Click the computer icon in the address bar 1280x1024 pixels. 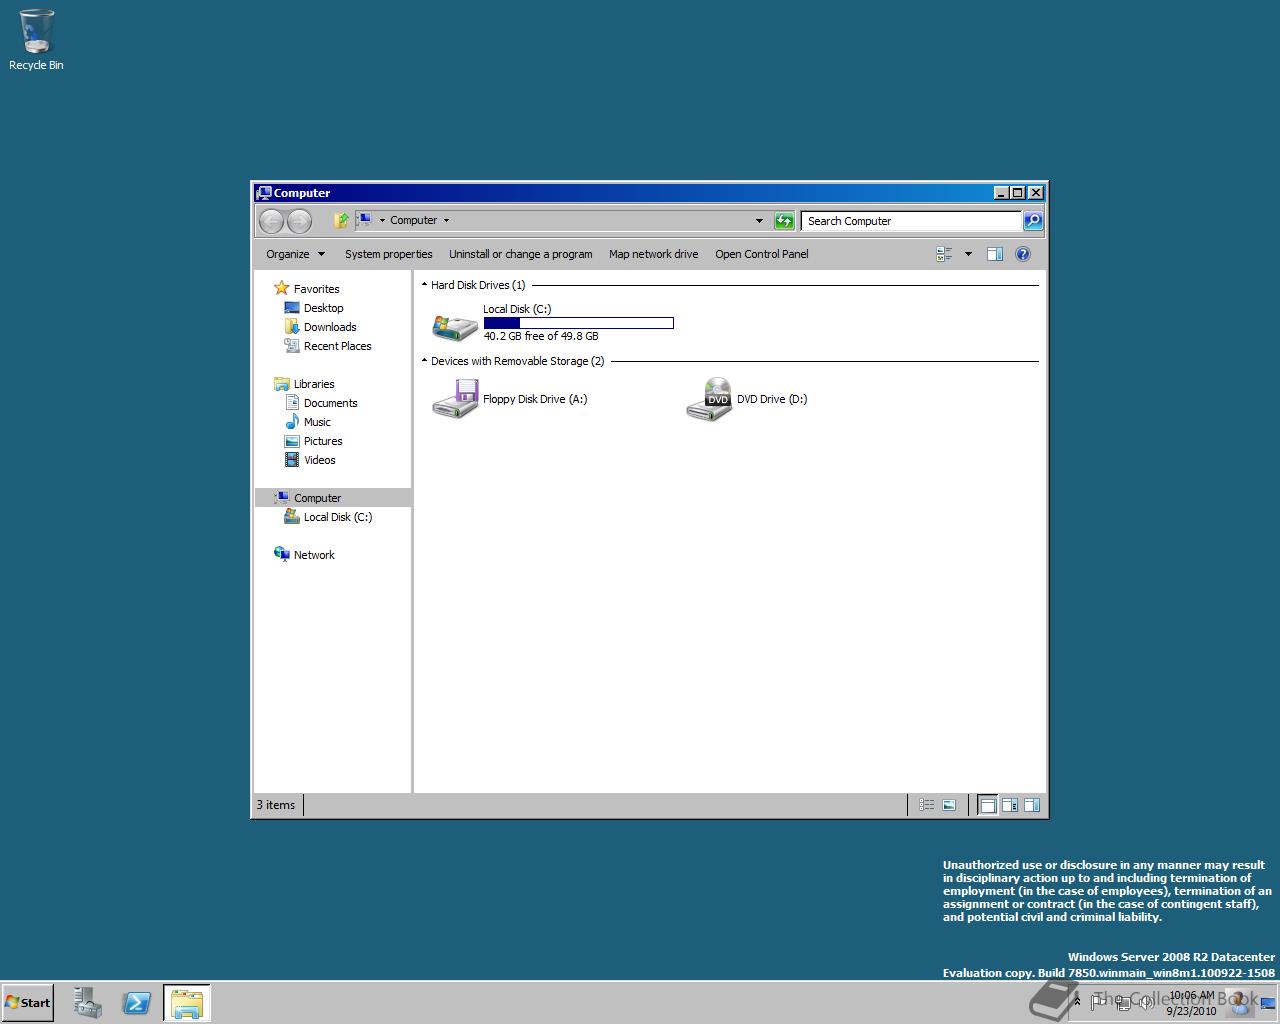tap(364, 220)
